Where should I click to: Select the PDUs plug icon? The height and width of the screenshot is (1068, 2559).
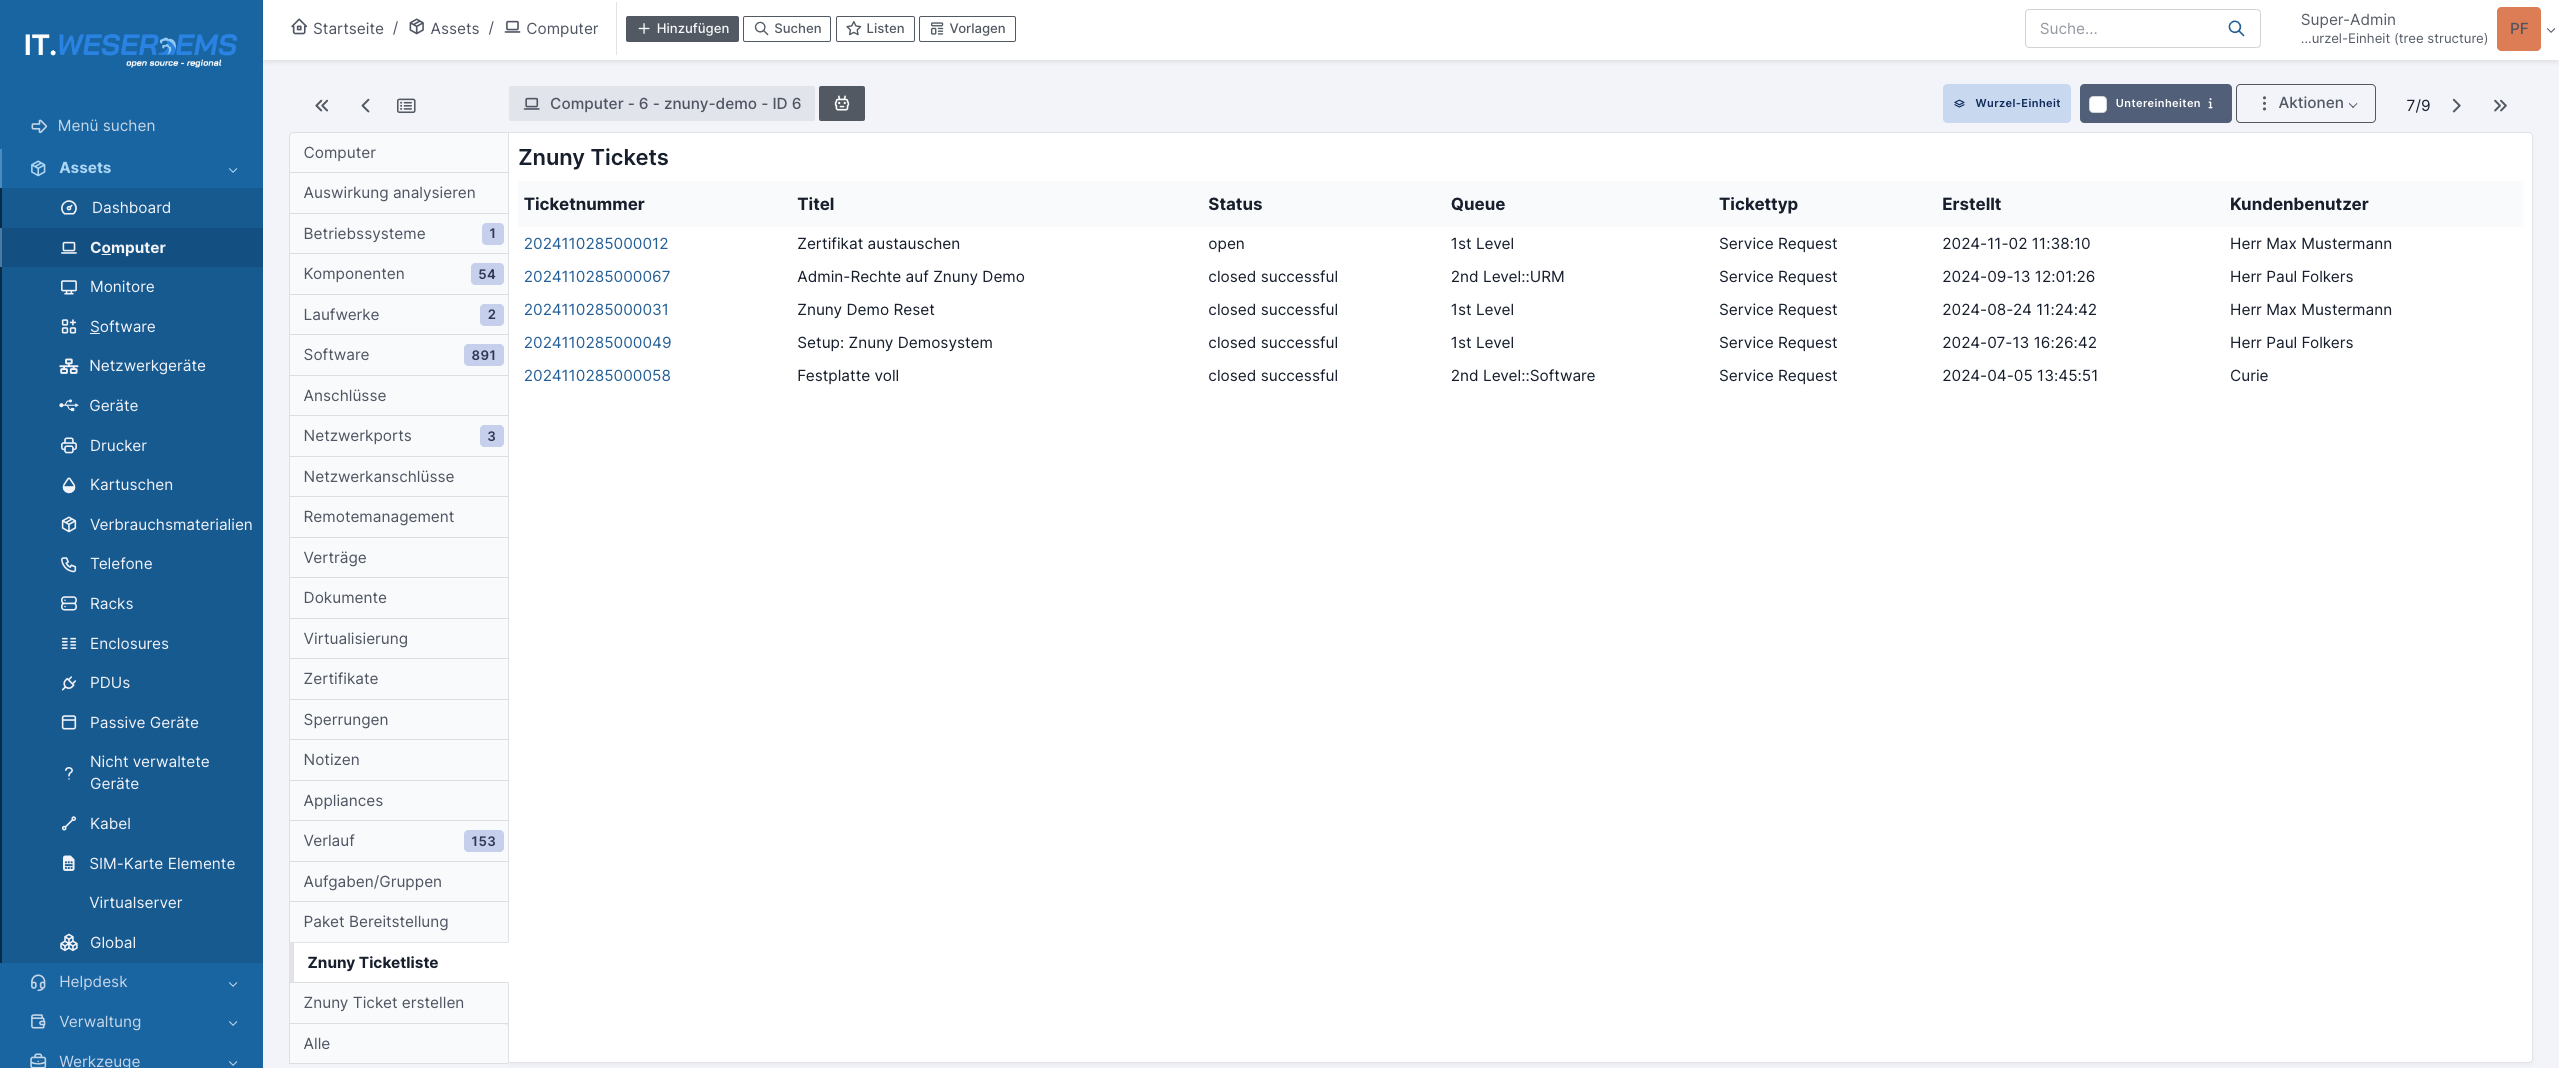(69, 683)
